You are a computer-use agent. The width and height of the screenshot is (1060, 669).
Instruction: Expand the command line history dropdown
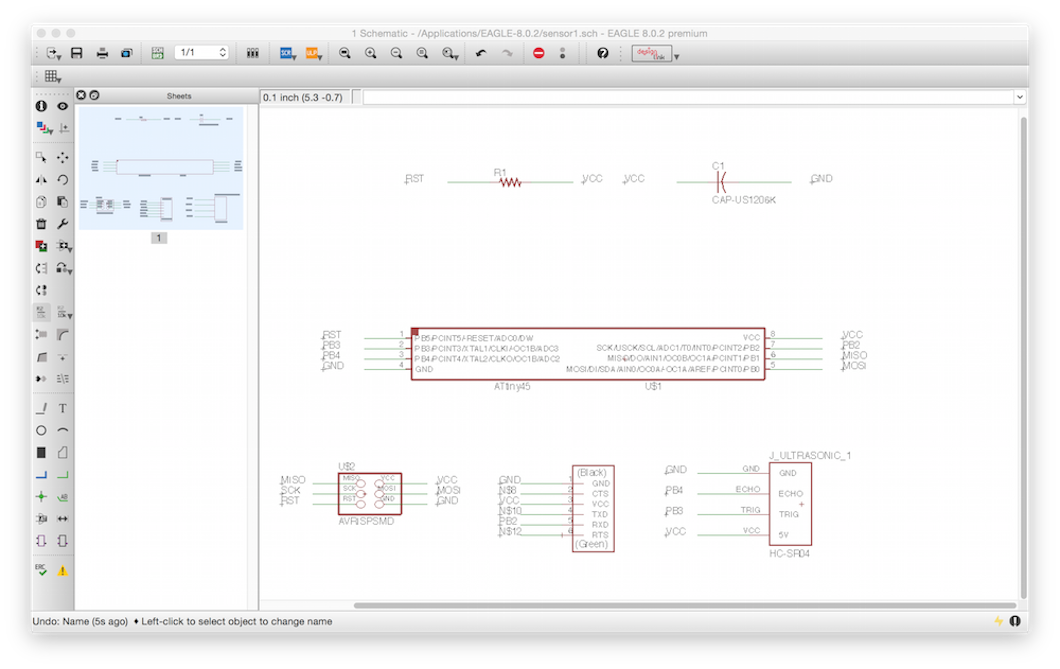1019,97
